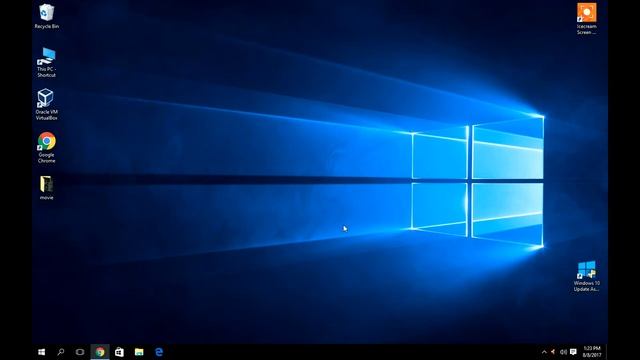Click the Show desktop strip

point(607,352)
